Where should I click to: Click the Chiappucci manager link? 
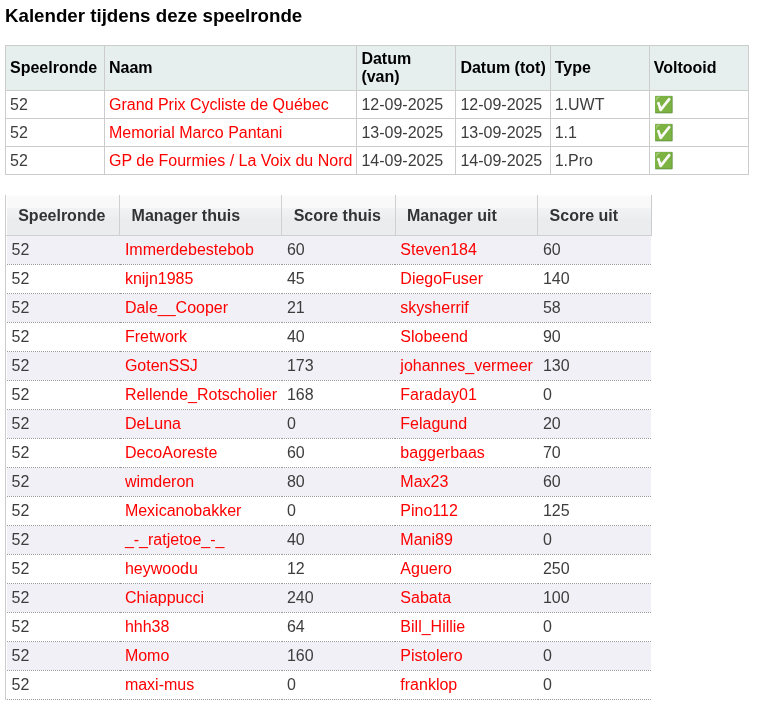tap(164, 598)
